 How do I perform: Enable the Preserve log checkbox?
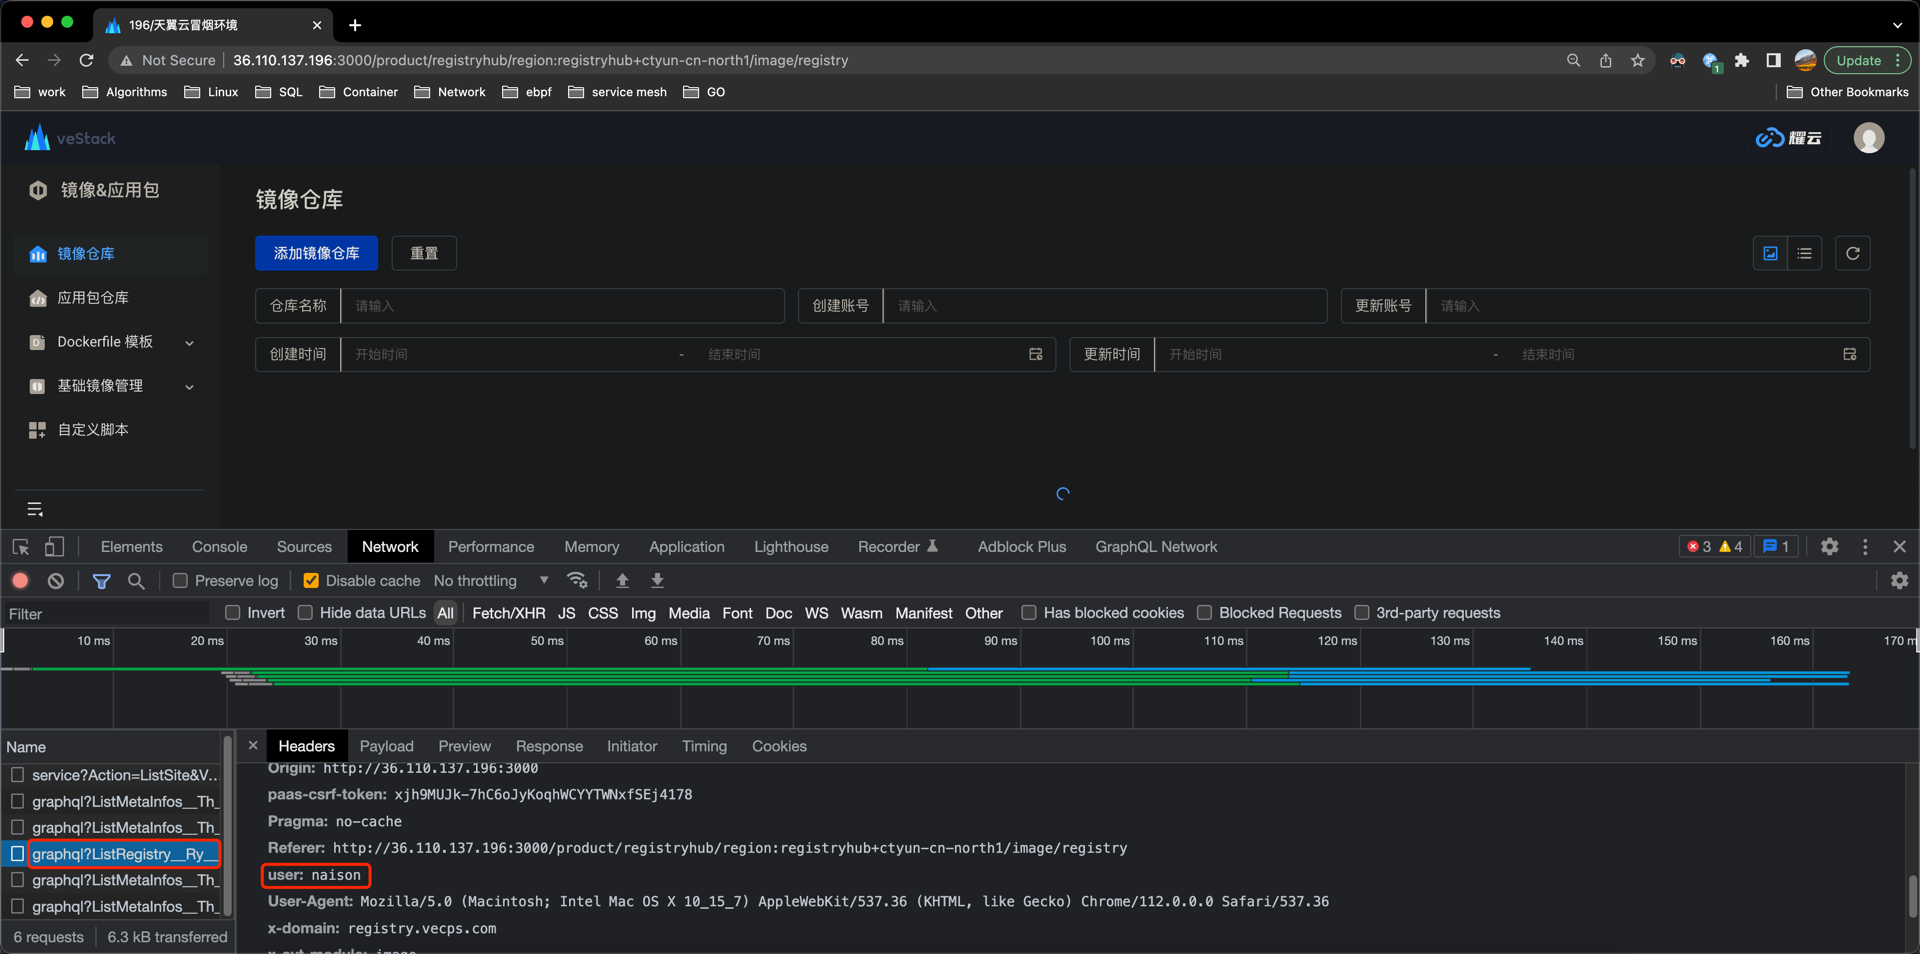coord(180,581)
